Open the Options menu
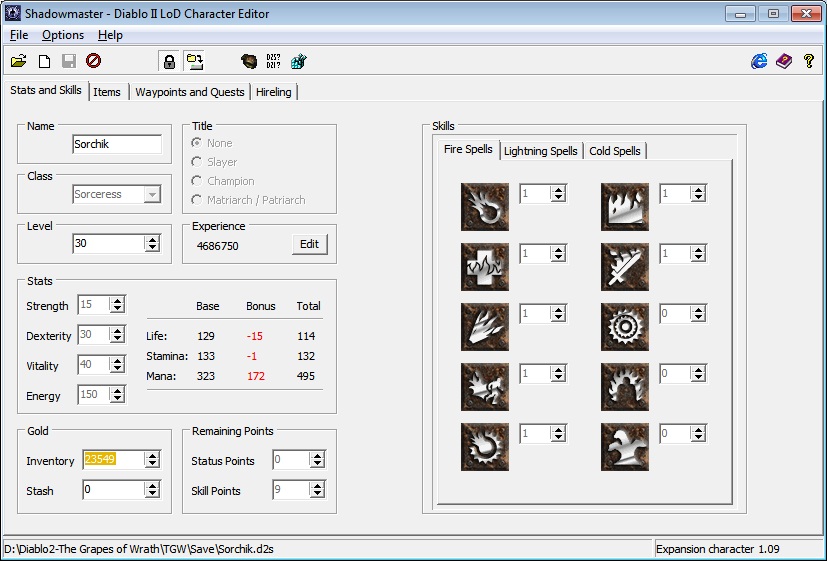The image size is (827, 561). click(x=63, y=35)
